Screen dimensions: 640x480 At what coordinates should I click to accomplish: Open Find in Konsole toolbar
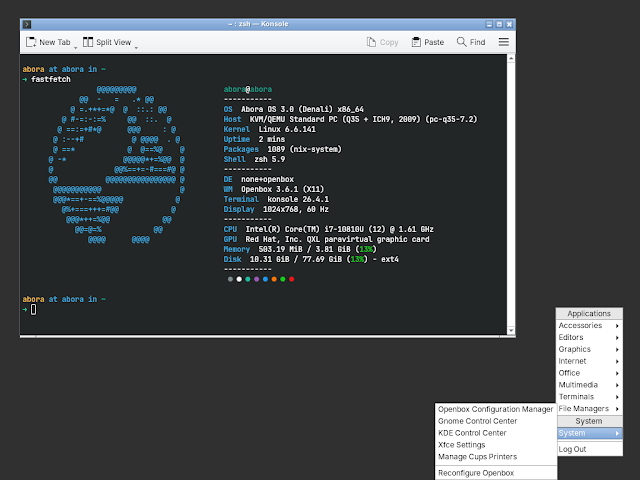(471, 42)
